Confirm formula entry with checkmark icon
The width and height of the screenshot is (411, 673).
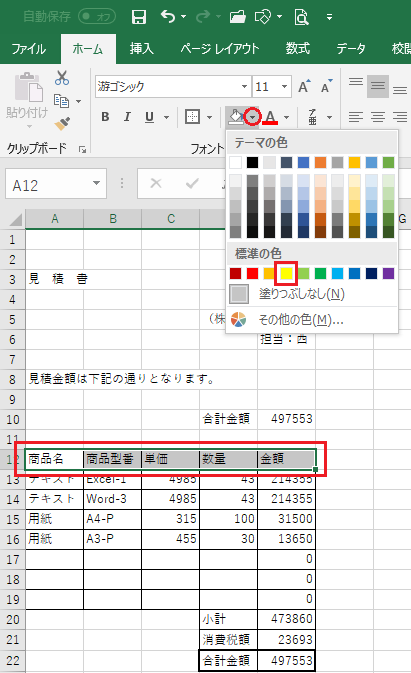point(192,184)
